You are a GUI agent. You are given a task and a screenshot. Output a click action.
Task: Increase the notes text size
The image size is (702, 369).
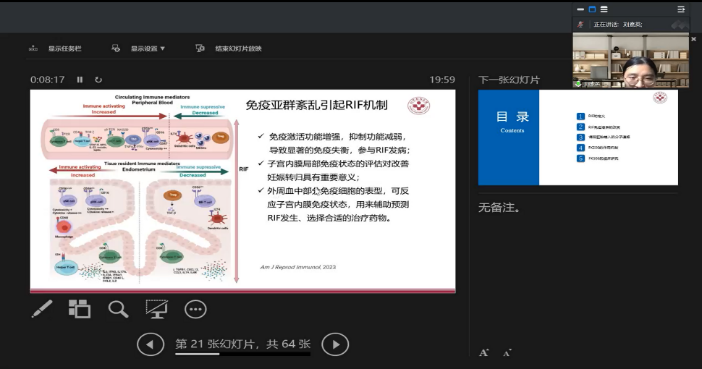click(x=484, y=353)
